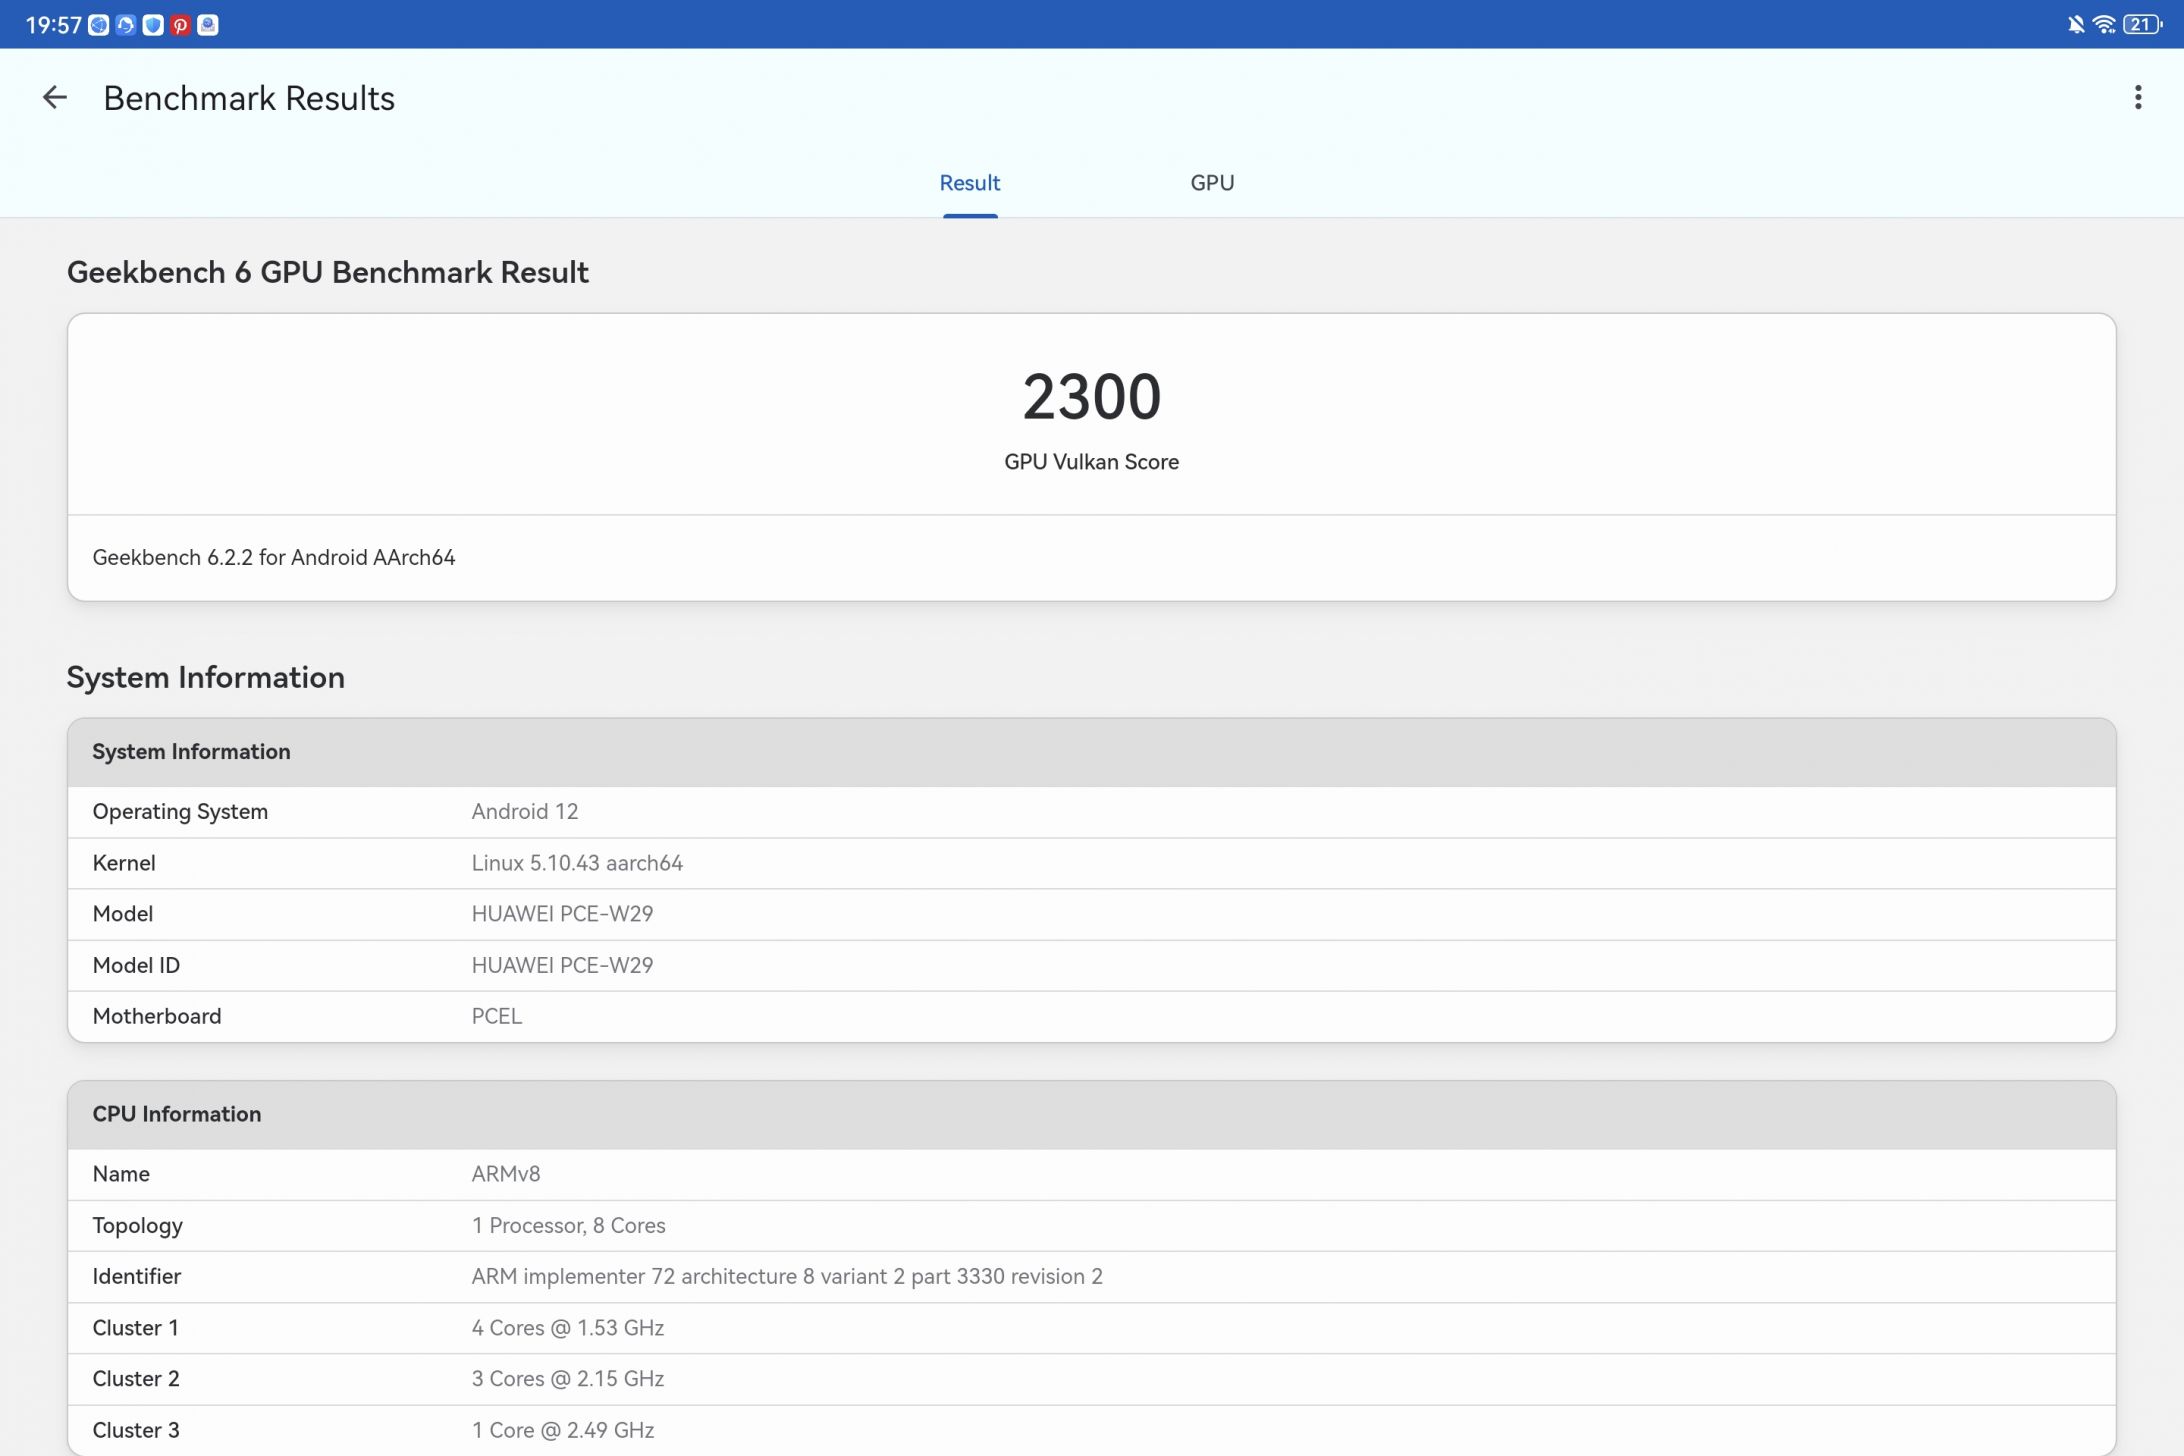Viewport: 2184px width, 1456px height.
Task: Click the 2300 GPU score
Action: click(1091, 397)
